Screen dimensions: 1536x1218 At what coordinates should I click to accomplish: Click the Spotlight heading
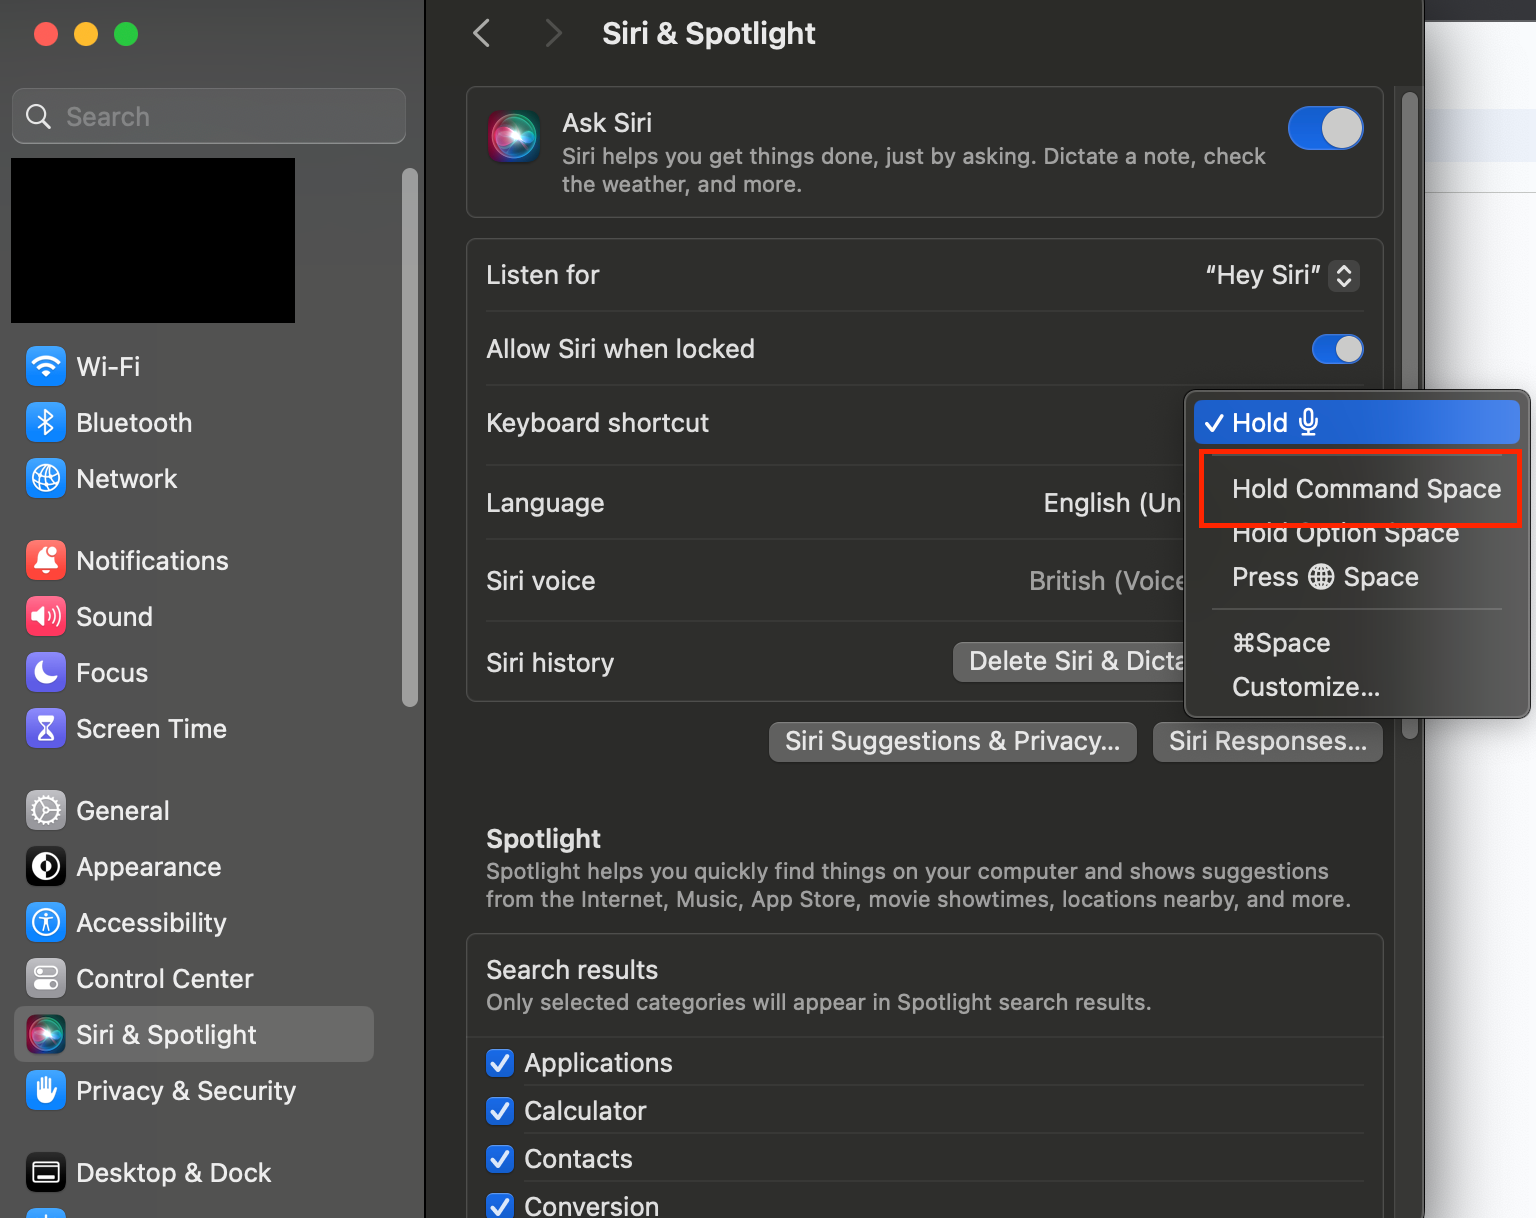[x=543, y=838]
